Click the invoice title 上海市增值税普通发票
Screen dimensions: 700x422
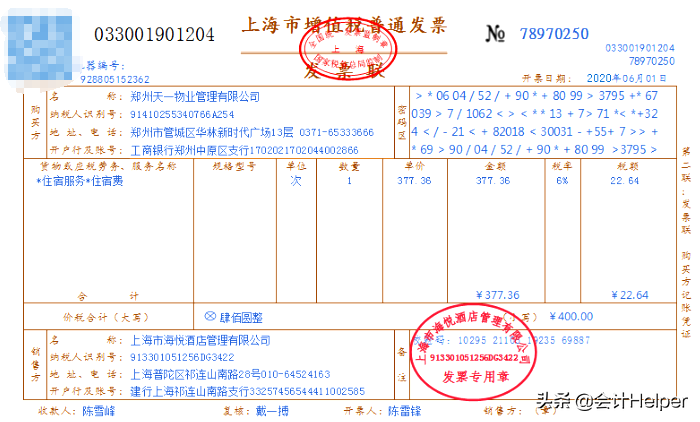(x=344, y=25)
